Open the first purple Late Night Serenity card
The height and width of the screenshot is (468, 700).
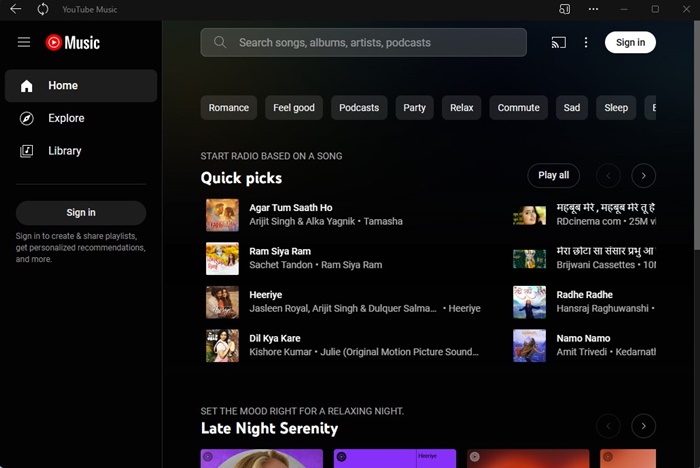(262, 459)
